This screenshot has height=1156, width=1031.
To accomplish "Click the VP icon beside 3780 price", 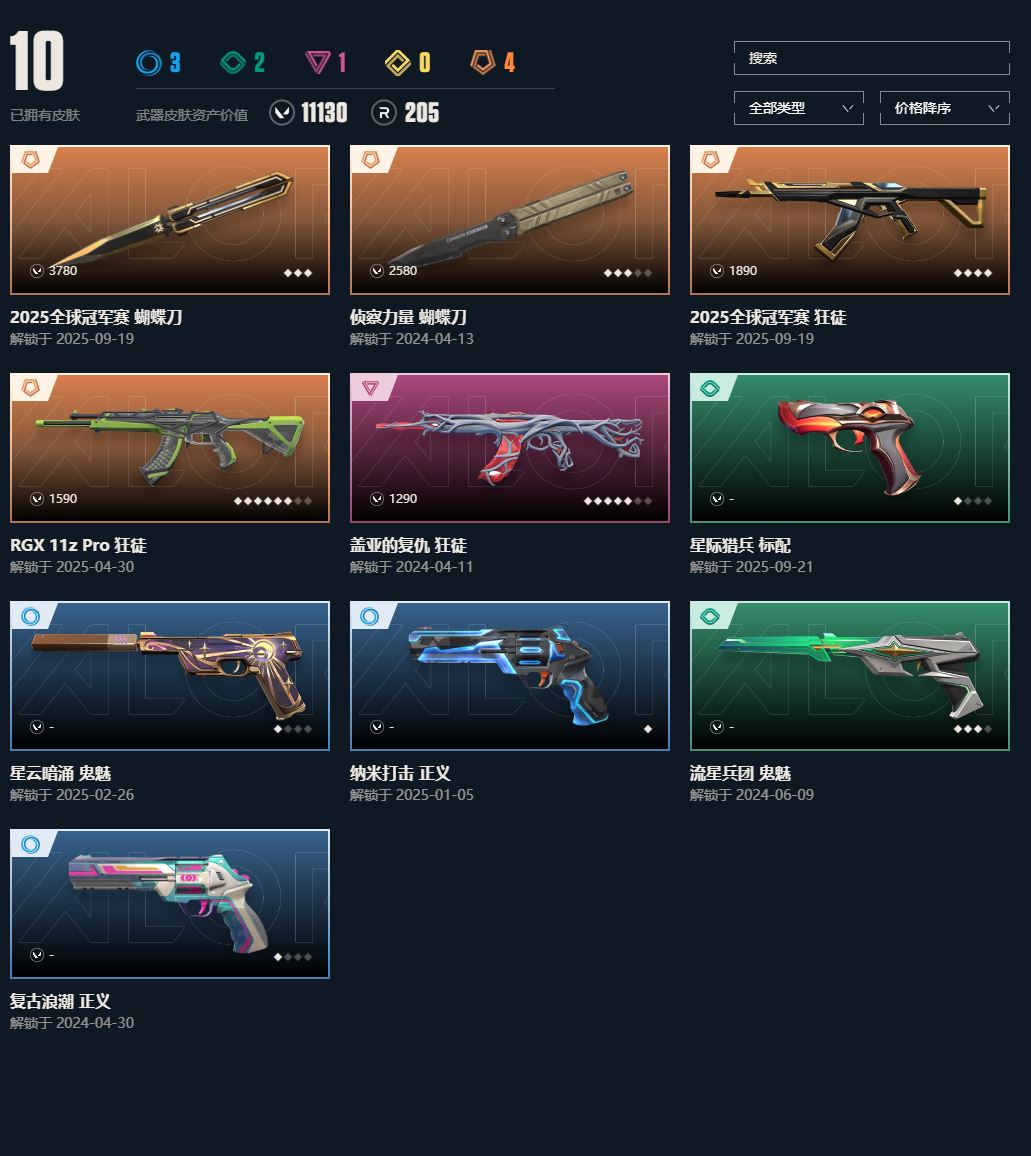I will (x=37, y=271).
